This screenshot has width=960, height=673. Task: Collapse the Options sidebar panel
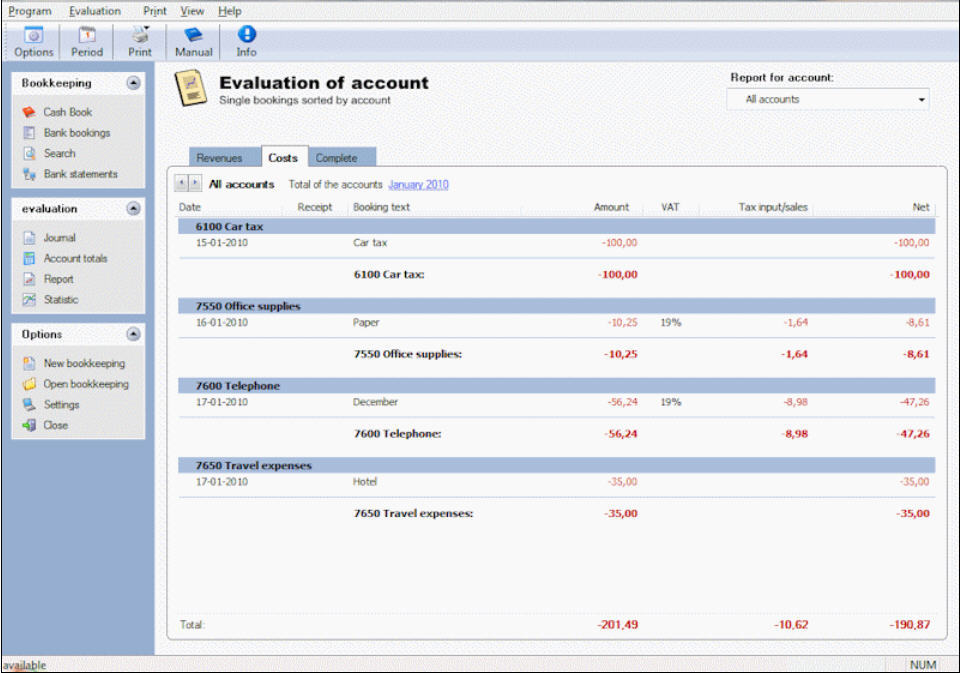pos(134,334)
